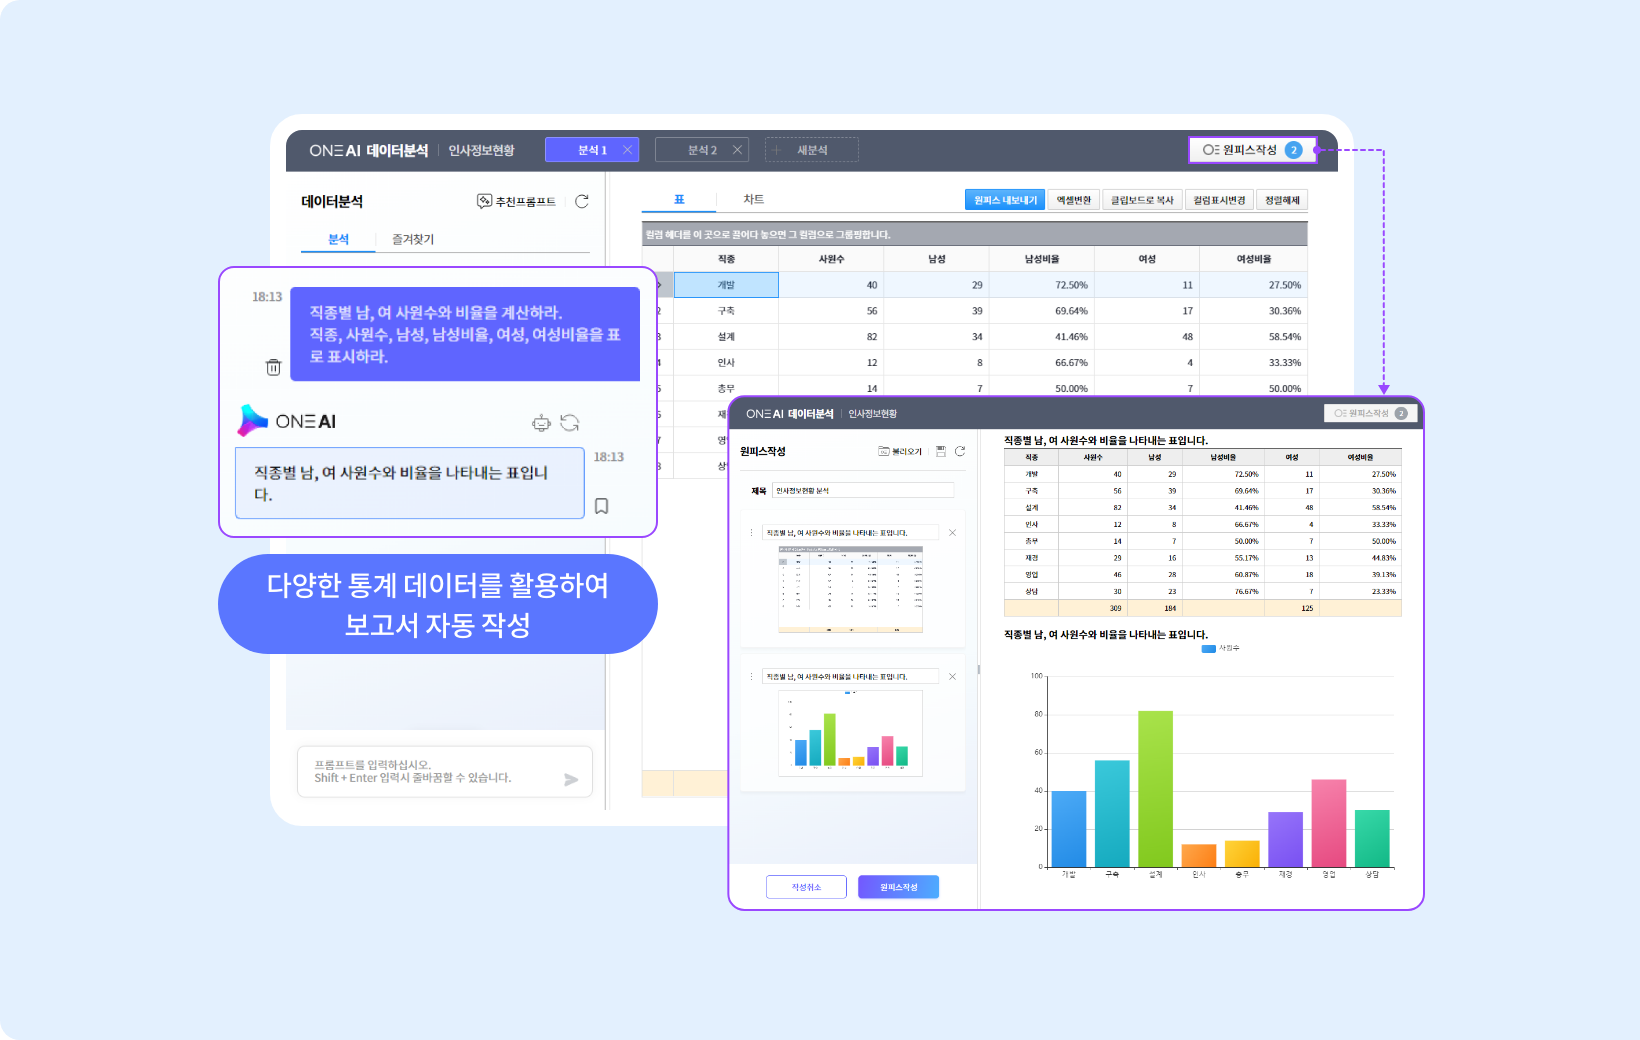The height and width of the screenshot is (1040, 1640).
Task: Click the 제목 title input field
Action: [x=862, y=491]
